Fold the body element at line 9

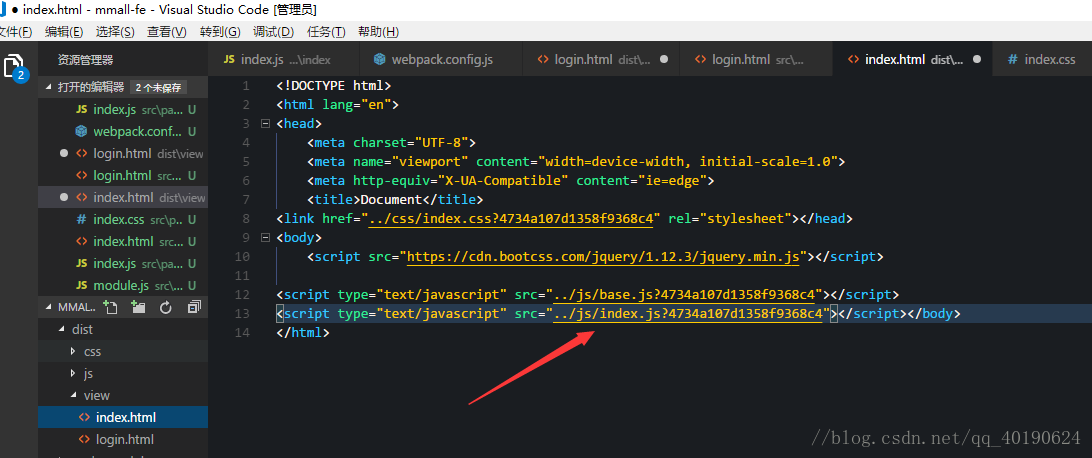(x=265, y=237)
